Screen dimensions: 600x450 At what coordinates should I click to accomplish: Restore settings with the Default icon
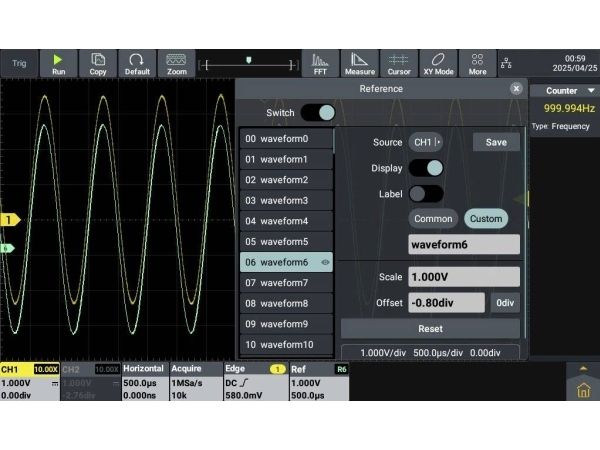(x=137, y=64)
